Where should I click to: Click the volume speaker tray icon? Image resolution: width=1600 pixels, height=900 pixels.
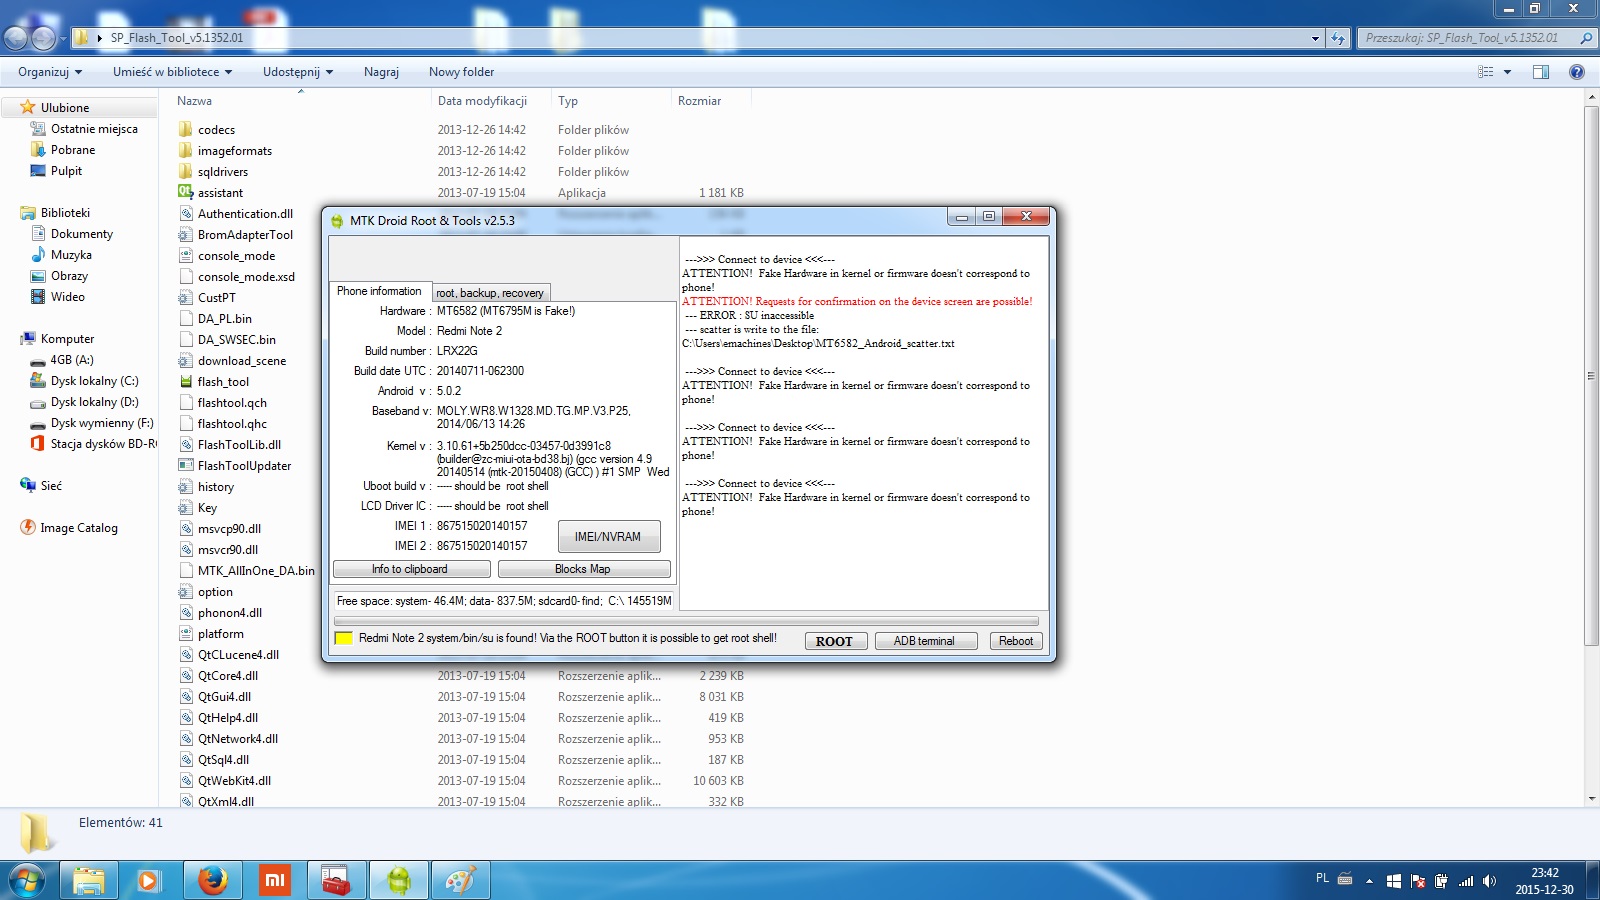[x=1490, y=881]
